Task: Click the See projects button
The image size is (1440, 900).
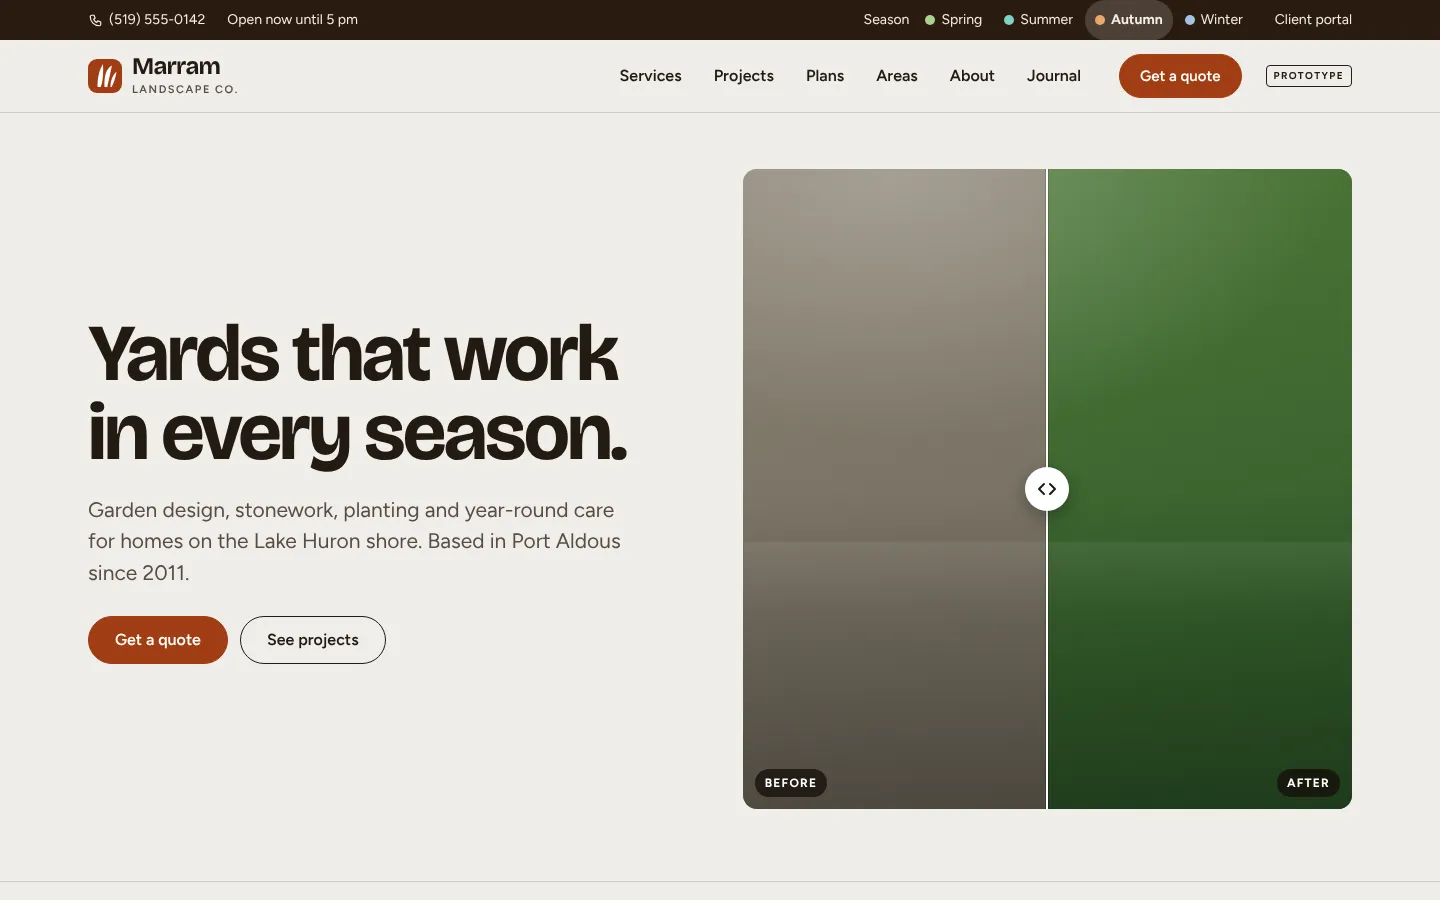Action: (x=313, y=640)
